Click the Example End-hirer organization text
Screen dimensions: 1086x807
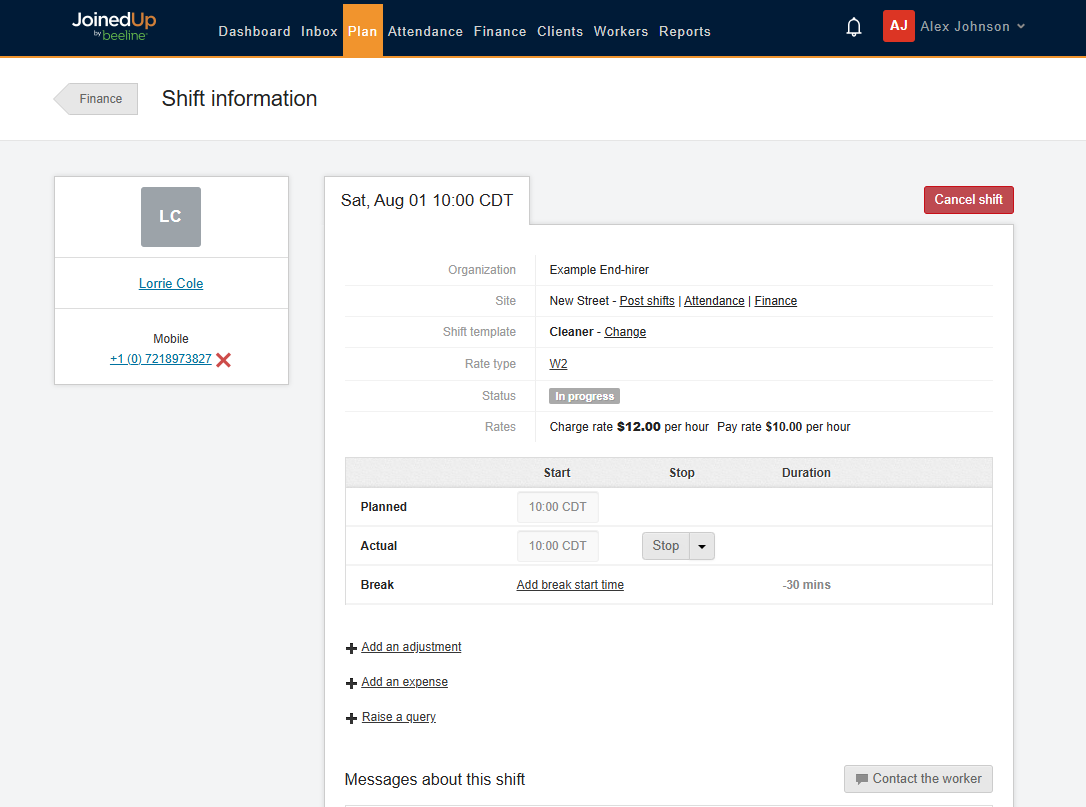coord(599,269)
